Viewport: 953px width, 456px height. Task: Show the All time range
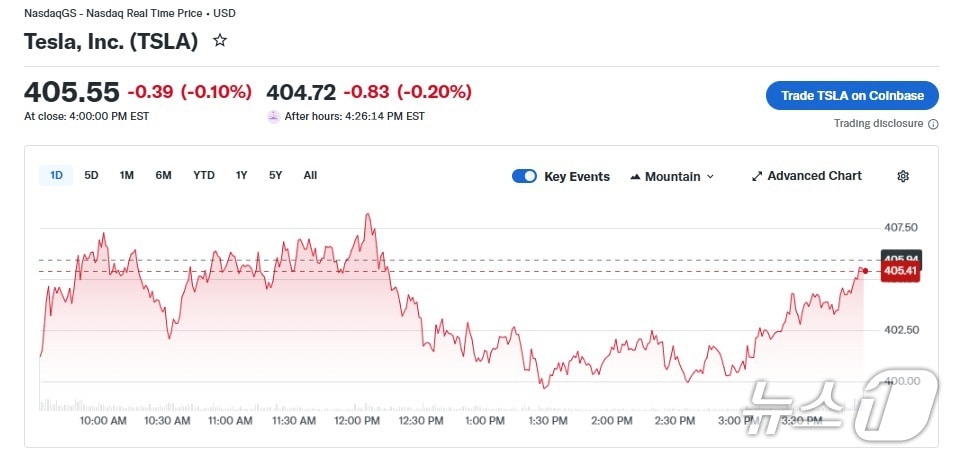pyautogui.click(x=310, y=175)
